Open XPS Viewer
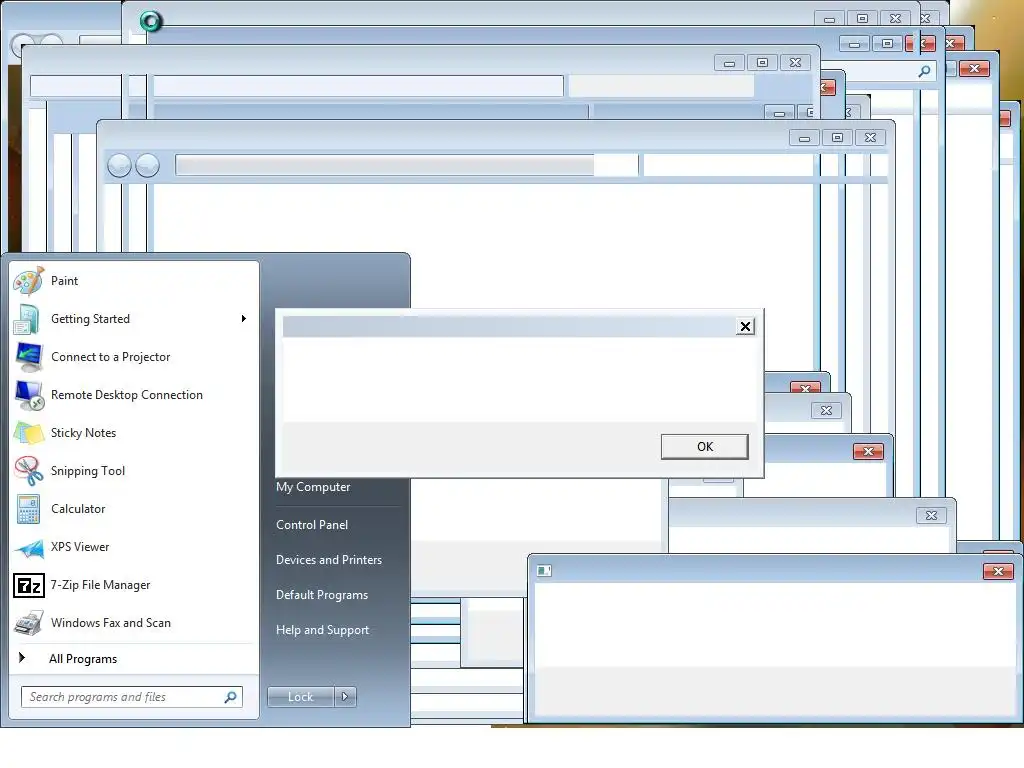Image resolution: width=1024 pixels, height=768 pixels. pos(134,547)
